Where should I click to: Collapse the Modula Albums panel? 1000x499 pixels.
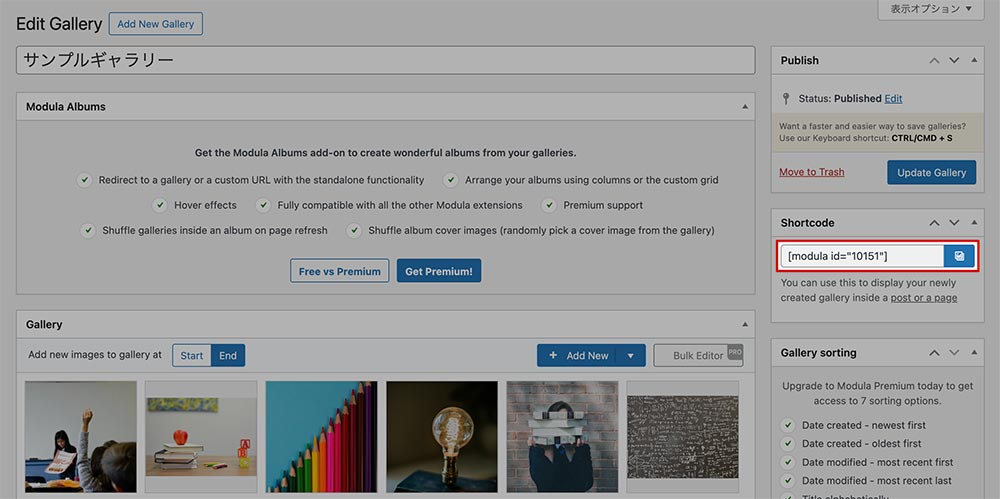click(744, 107)
